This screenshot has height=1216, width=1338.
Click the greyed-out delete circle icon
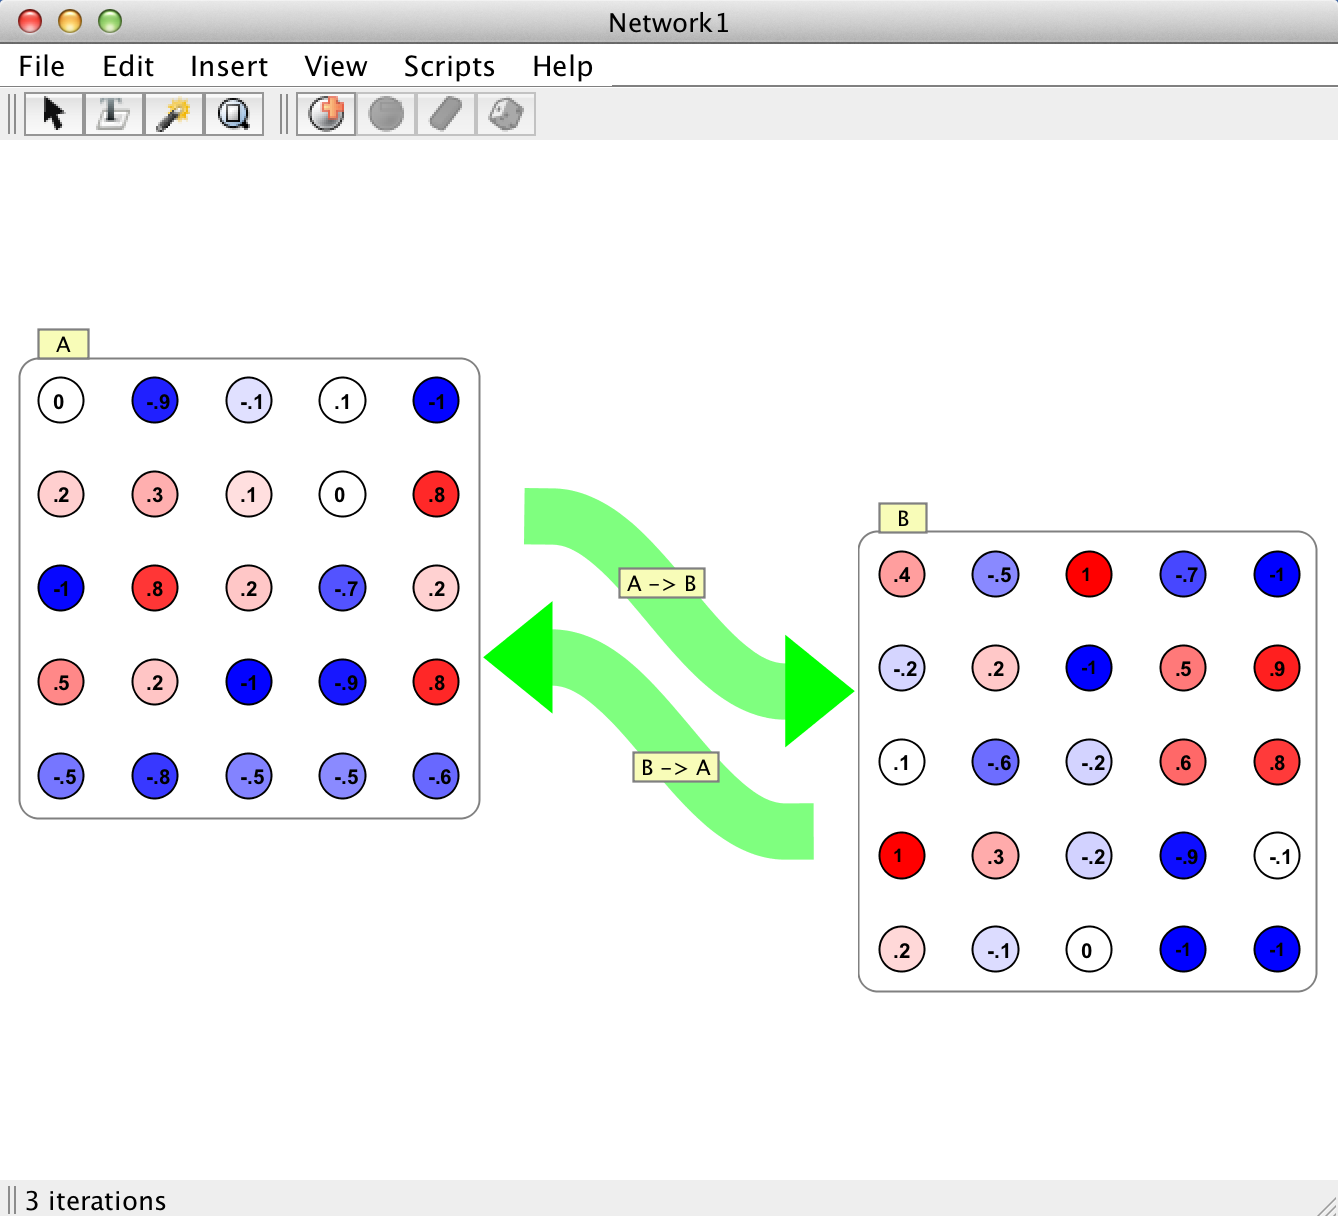tap(386, 114)
